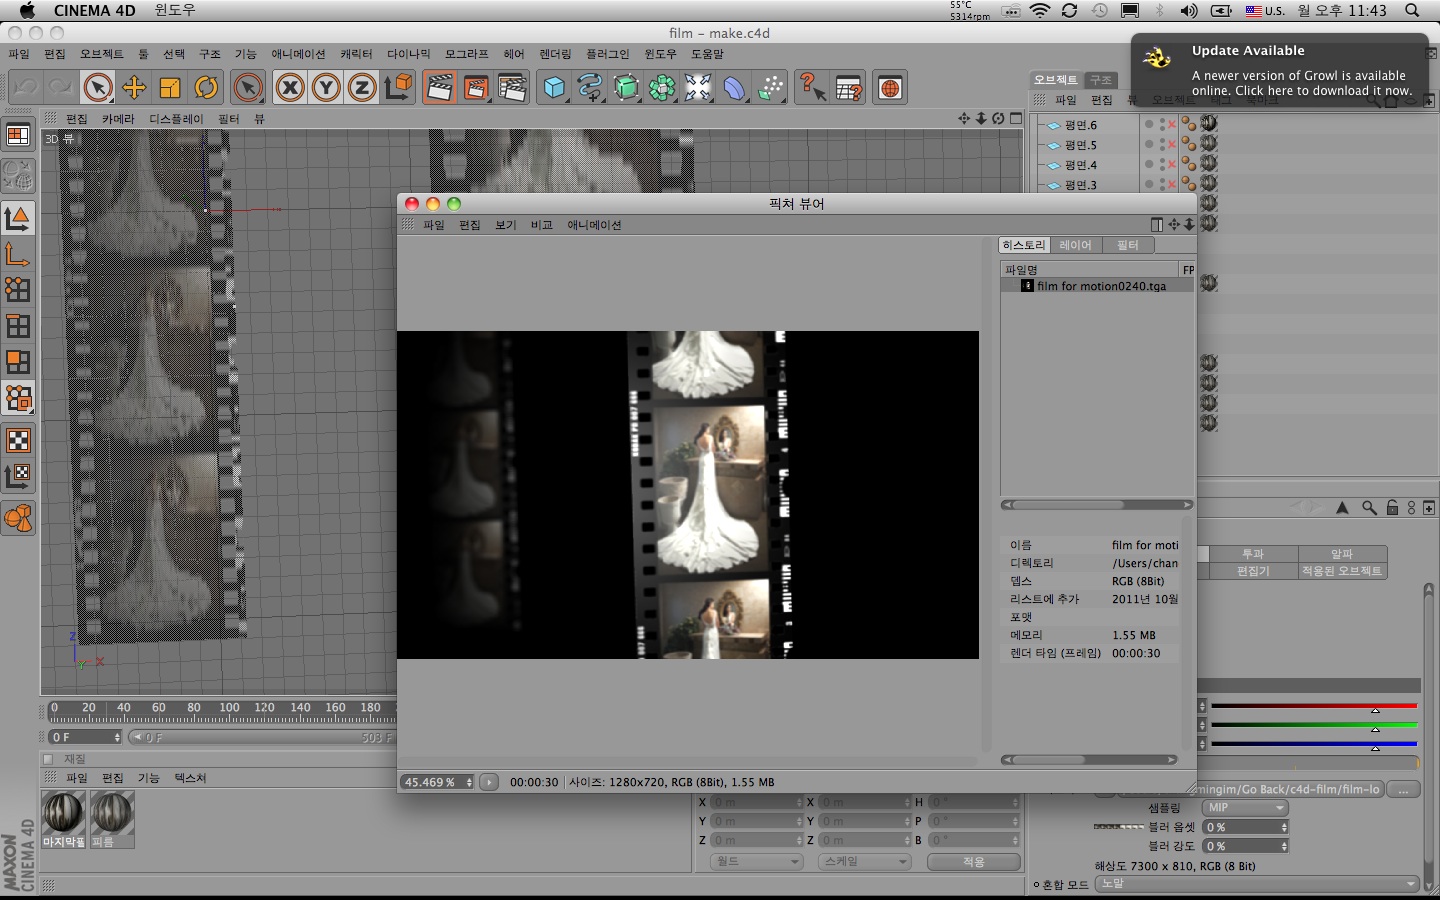Add a cube primitive object
1440x900 pixels.
pos(554,88)
